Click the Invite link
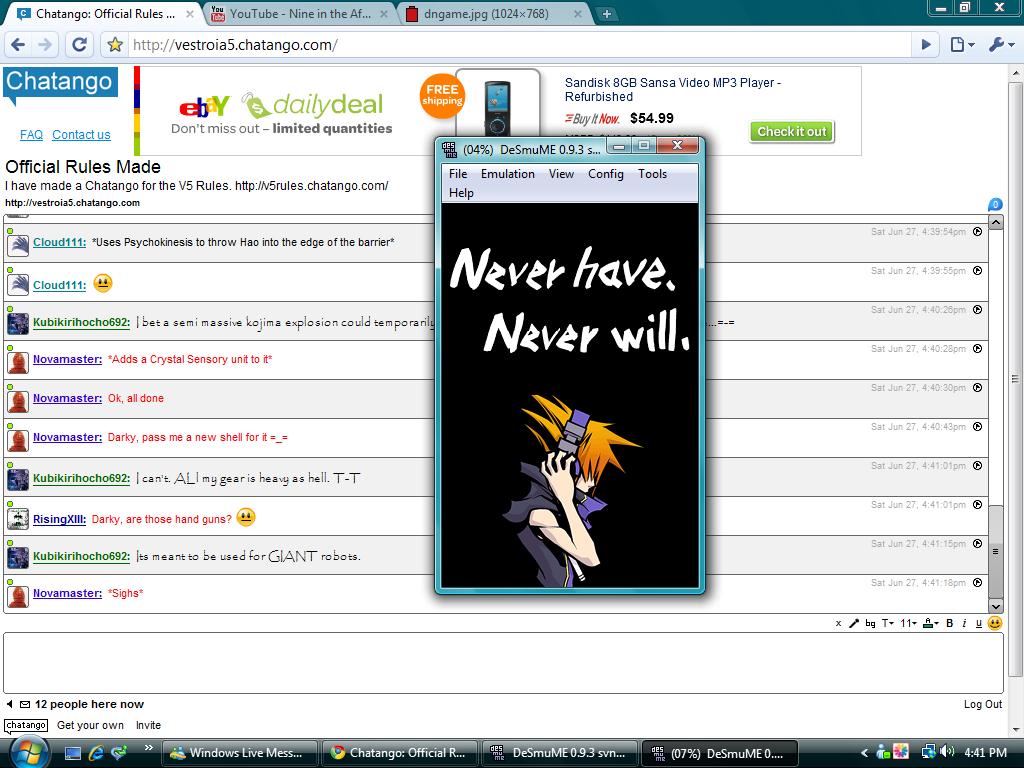1024x768 pixels. [148, 725]
